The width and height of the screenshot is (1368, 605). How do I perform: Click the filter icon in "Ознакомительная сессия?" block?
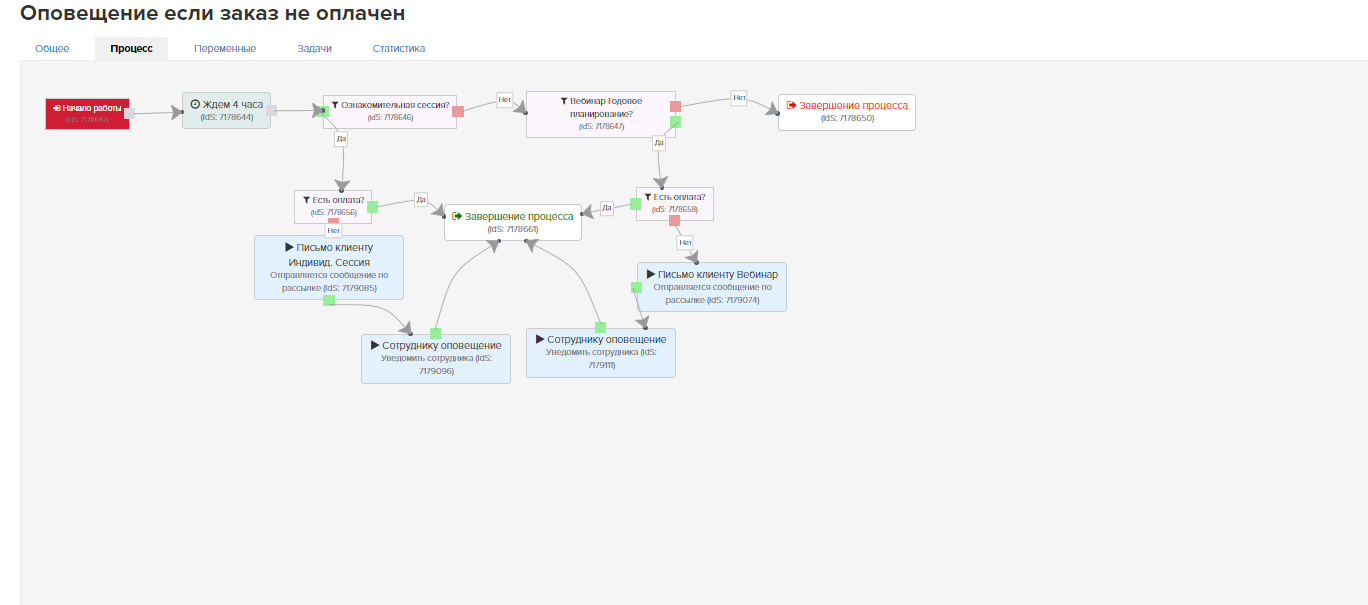click(x=336, y=104)
